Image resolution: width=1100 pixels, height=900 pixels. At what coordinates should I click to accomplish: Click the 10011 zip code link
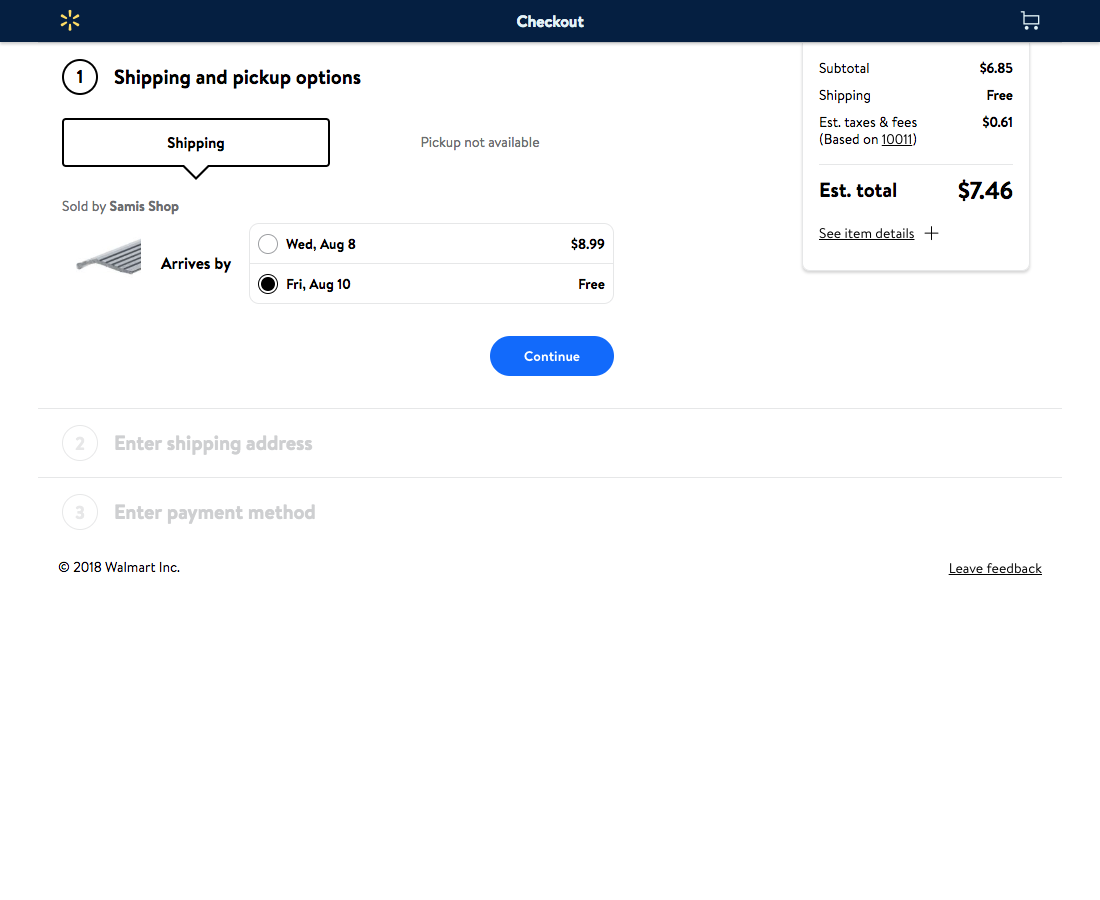click(897, 139)
